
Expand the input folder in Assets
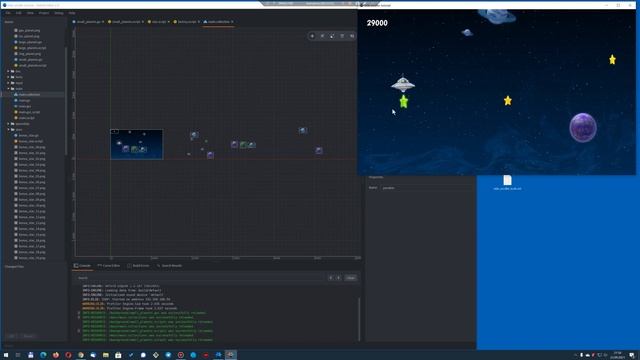[x=9, y=83]
